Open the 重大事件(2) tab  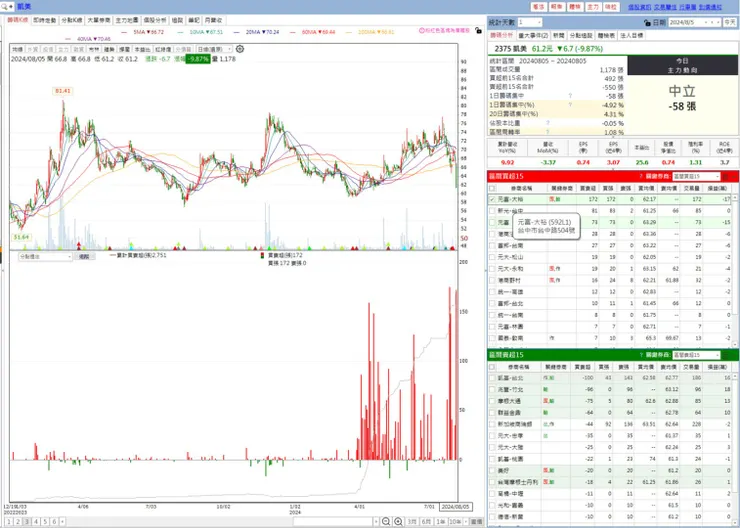point(533,35)
